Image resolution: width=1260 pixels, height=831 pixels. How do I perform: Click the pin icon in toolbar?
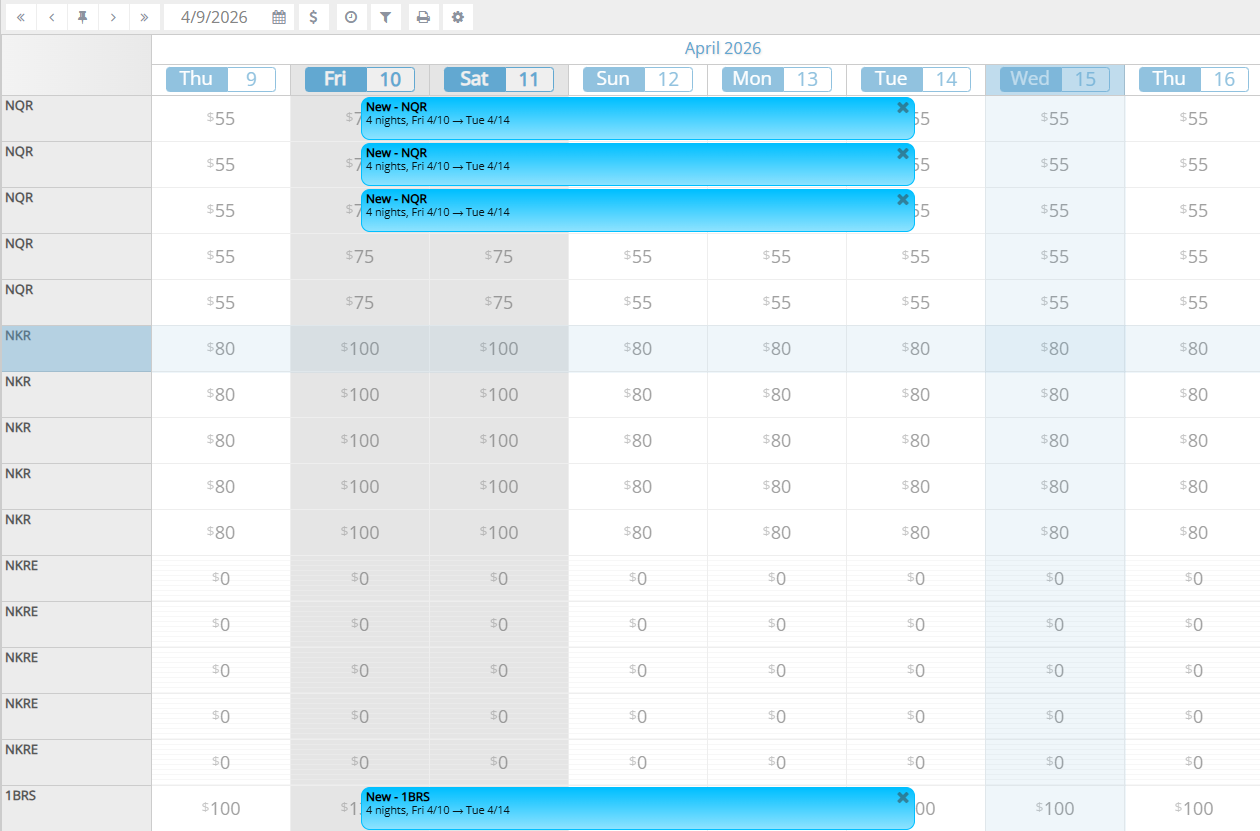(83, 17)
